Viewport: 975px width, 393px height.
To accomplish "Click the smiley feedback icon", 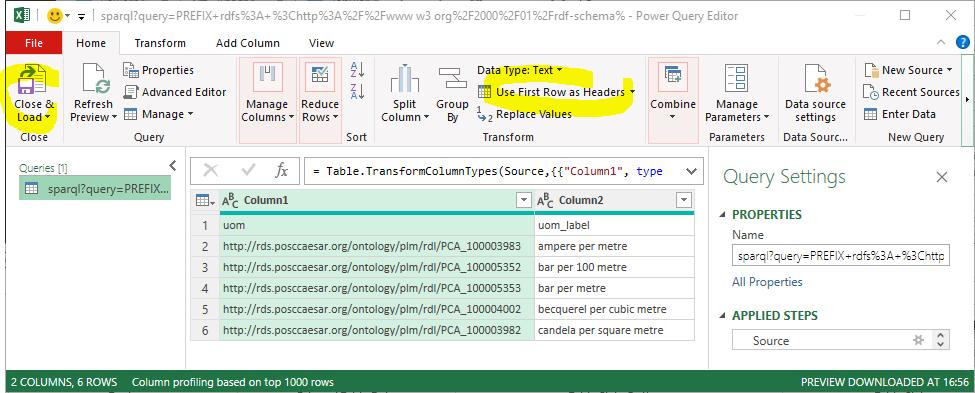I will tap(55, 15).
